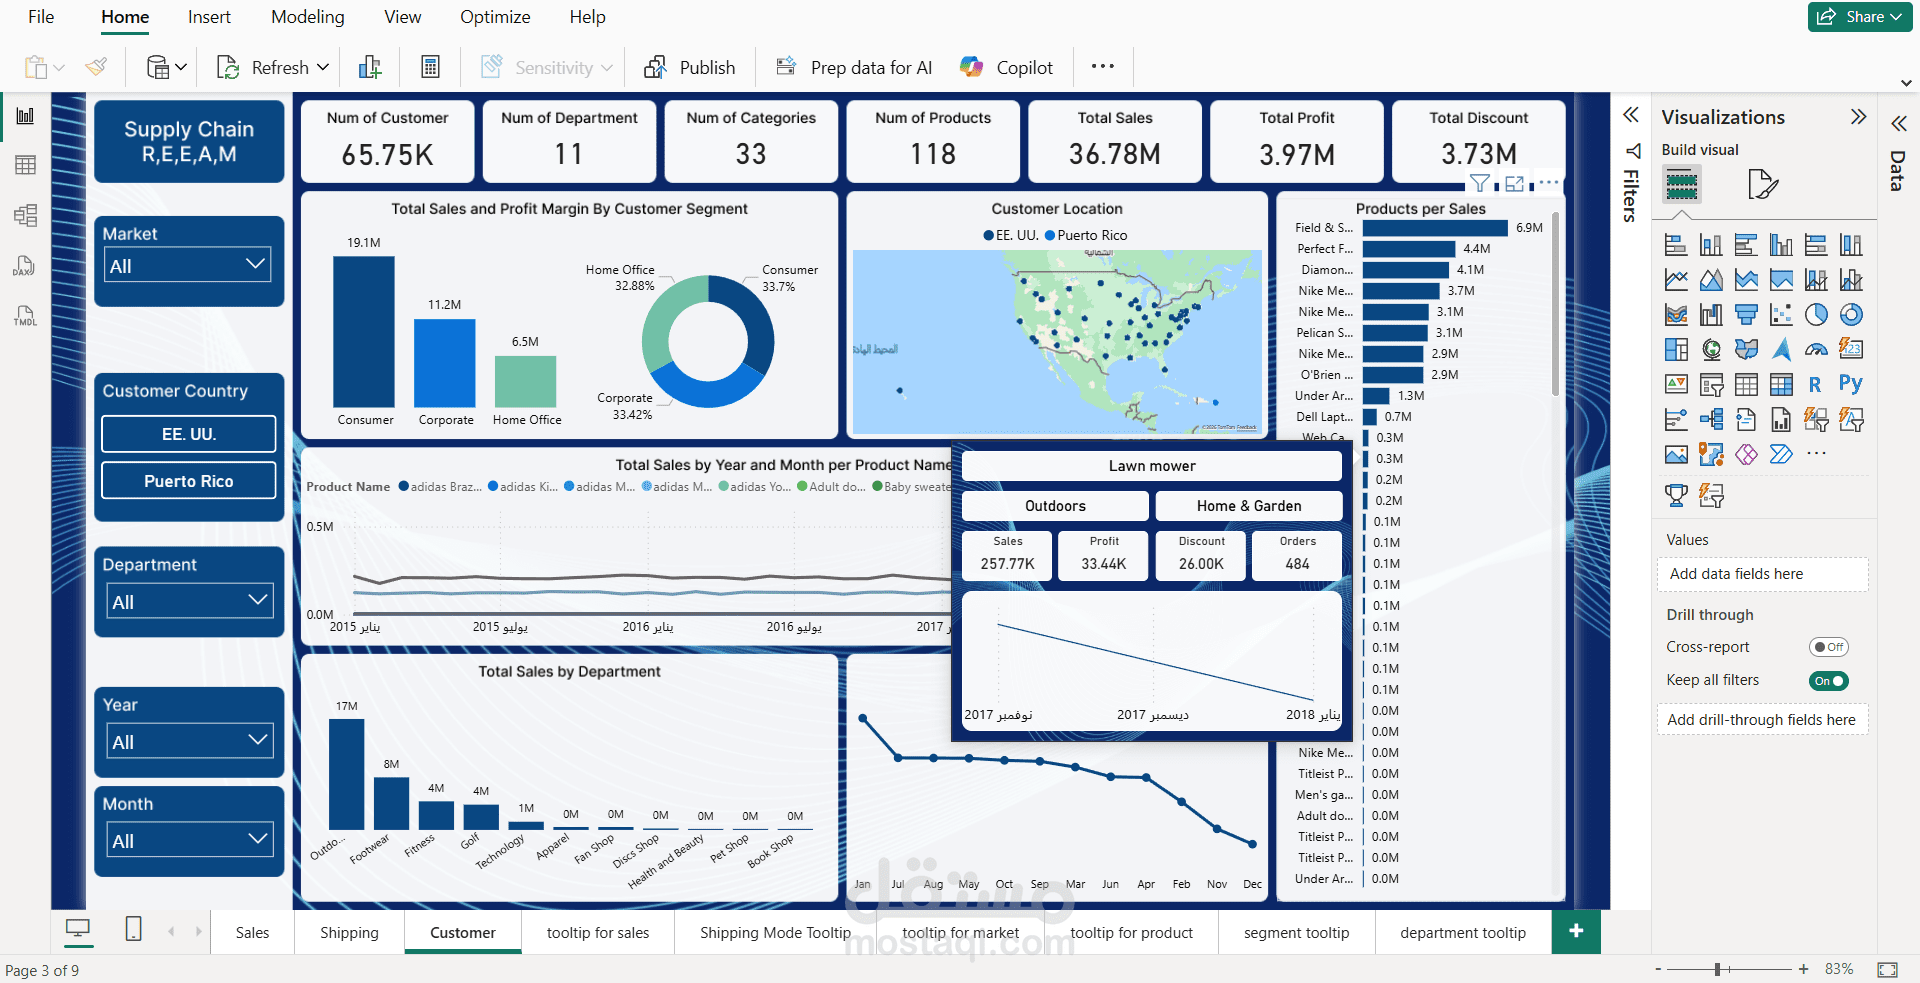Screen dimensions: 1920x983
Task: Select the KPI visual
Action: click(1676, 384)
